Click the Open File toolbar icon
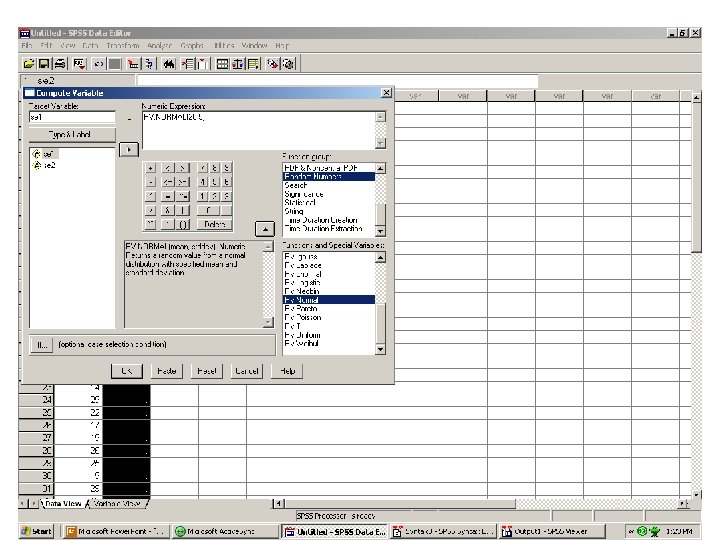Viewport: 720px width, 540px height. [x=29, y=64]
